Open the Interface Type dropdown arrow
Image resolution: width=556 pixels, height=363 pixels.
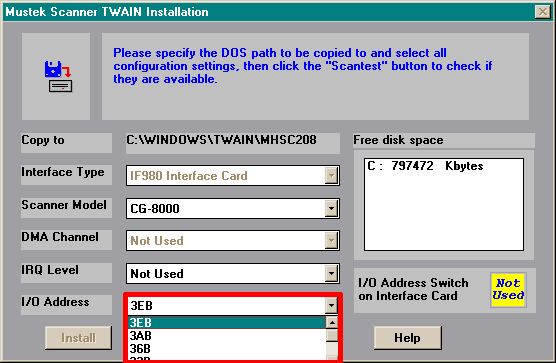coord(331,175)
